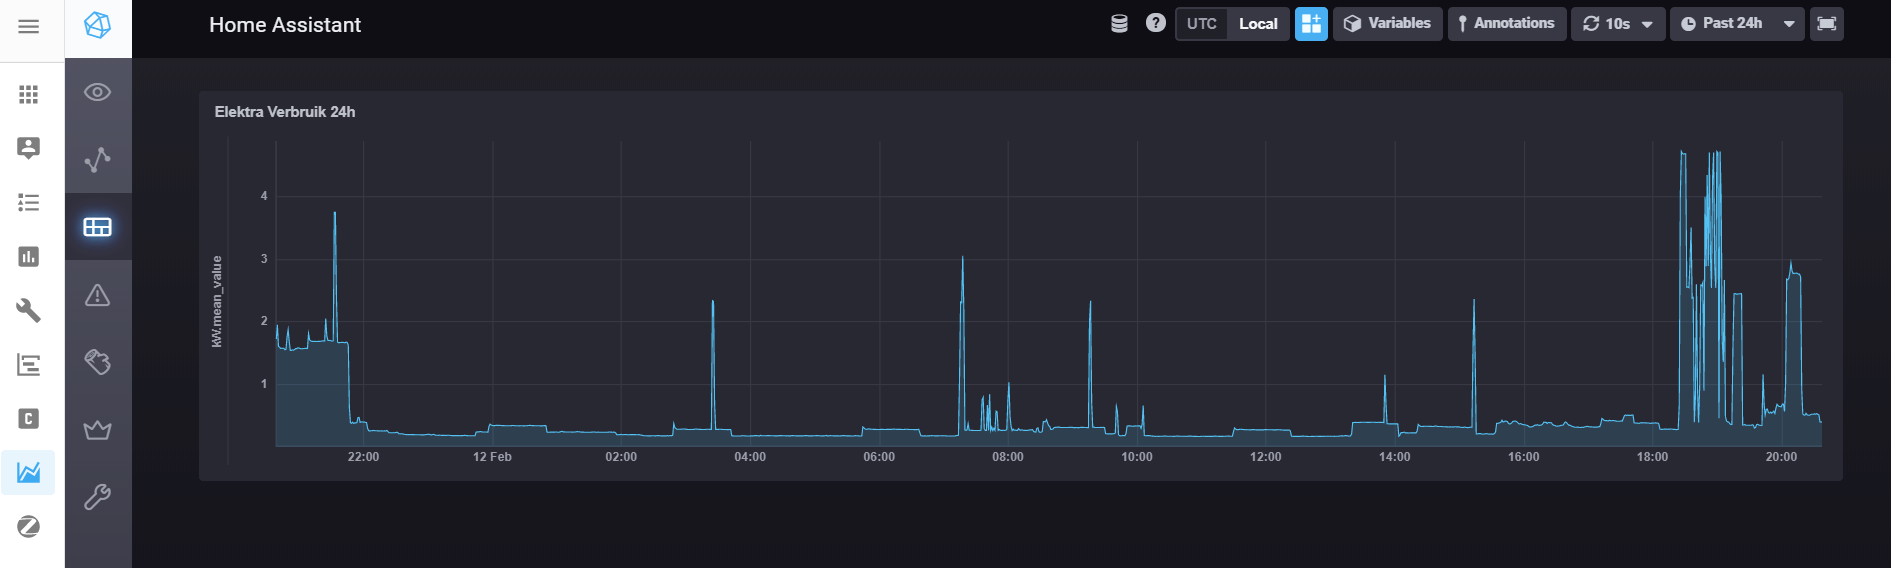Click the 02:00 time axis label
The height and width of the screenshot is (568, 1891).
click(621, 457)
